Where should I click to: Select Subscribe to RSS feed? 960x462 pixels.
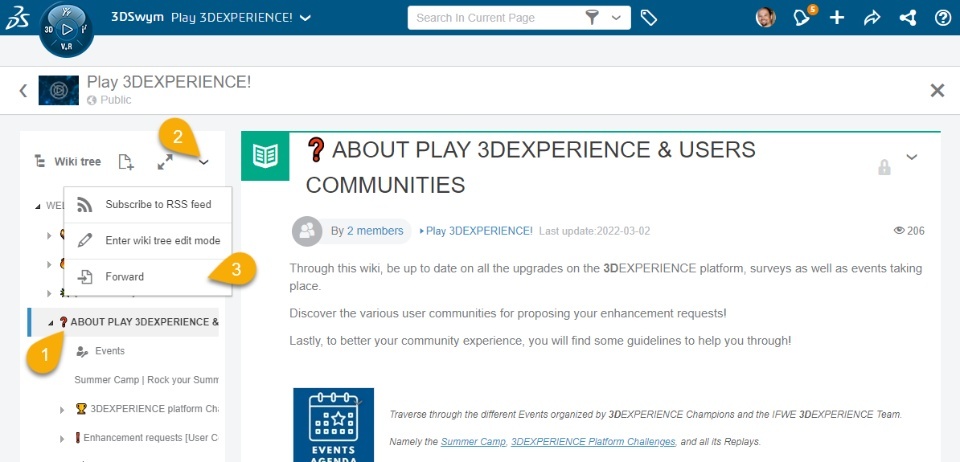[148, 204]
